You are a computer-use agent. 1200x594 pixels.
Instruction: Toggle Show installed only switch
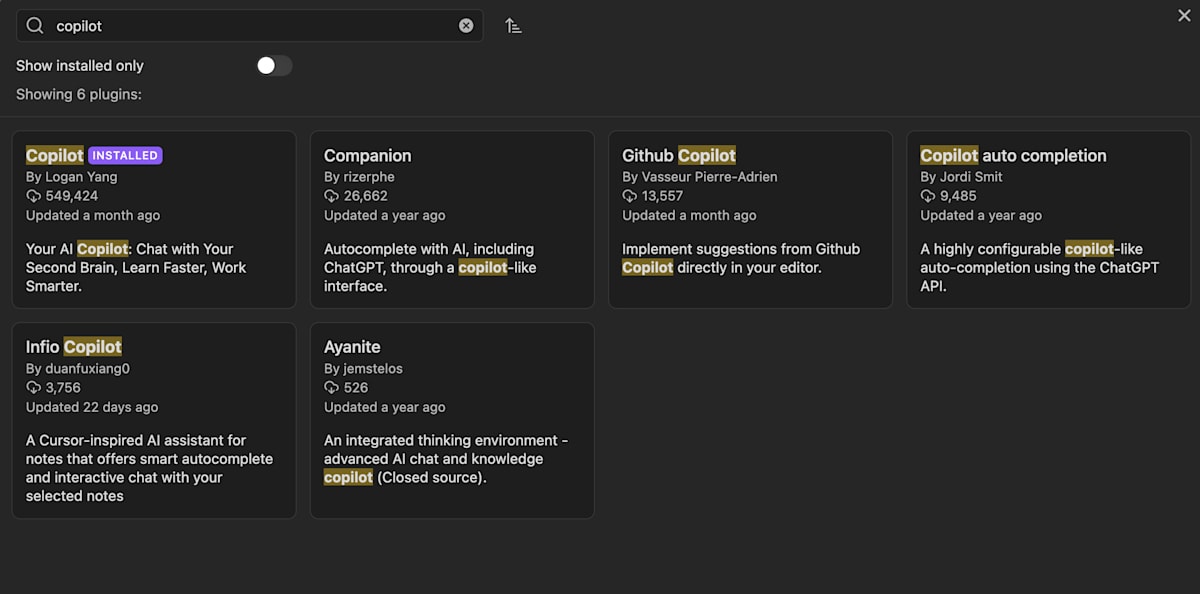(x=274, y=66)
